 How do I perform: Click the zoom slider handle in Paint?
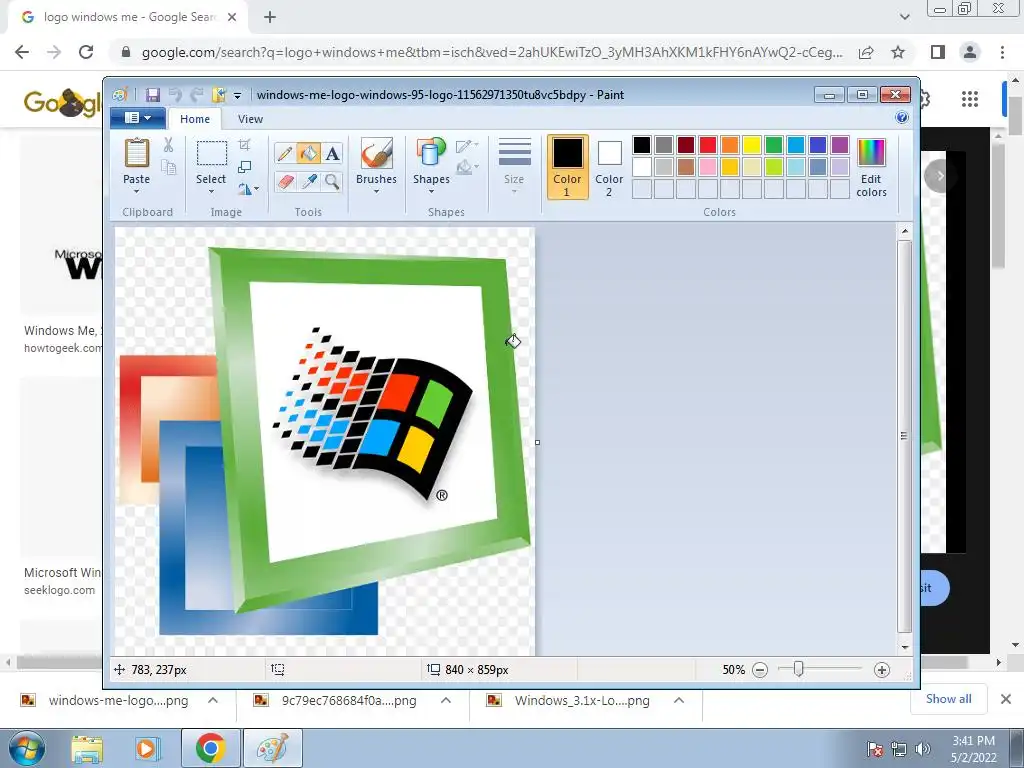pos(798,669)
